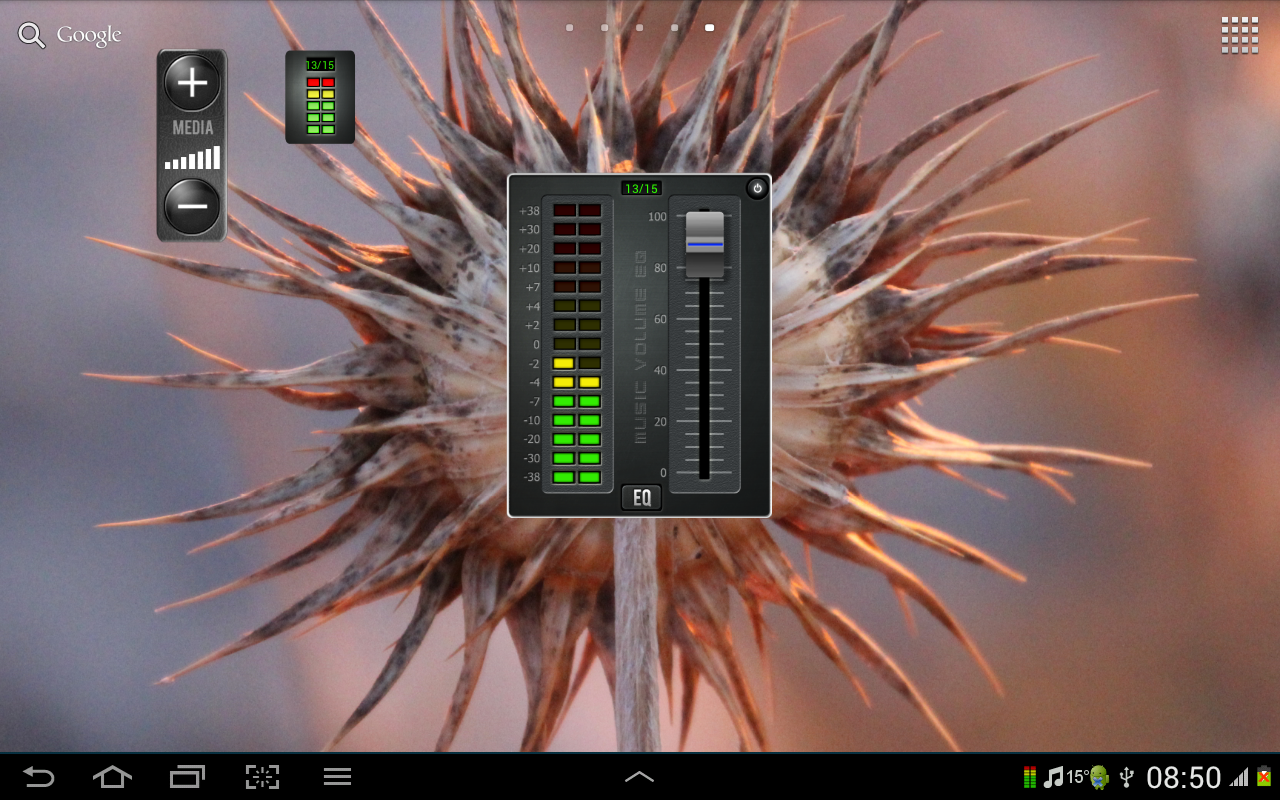Tap the USB connection status icon
The width and height of the screenshot is (1280, 800).
coord(1127,777)
